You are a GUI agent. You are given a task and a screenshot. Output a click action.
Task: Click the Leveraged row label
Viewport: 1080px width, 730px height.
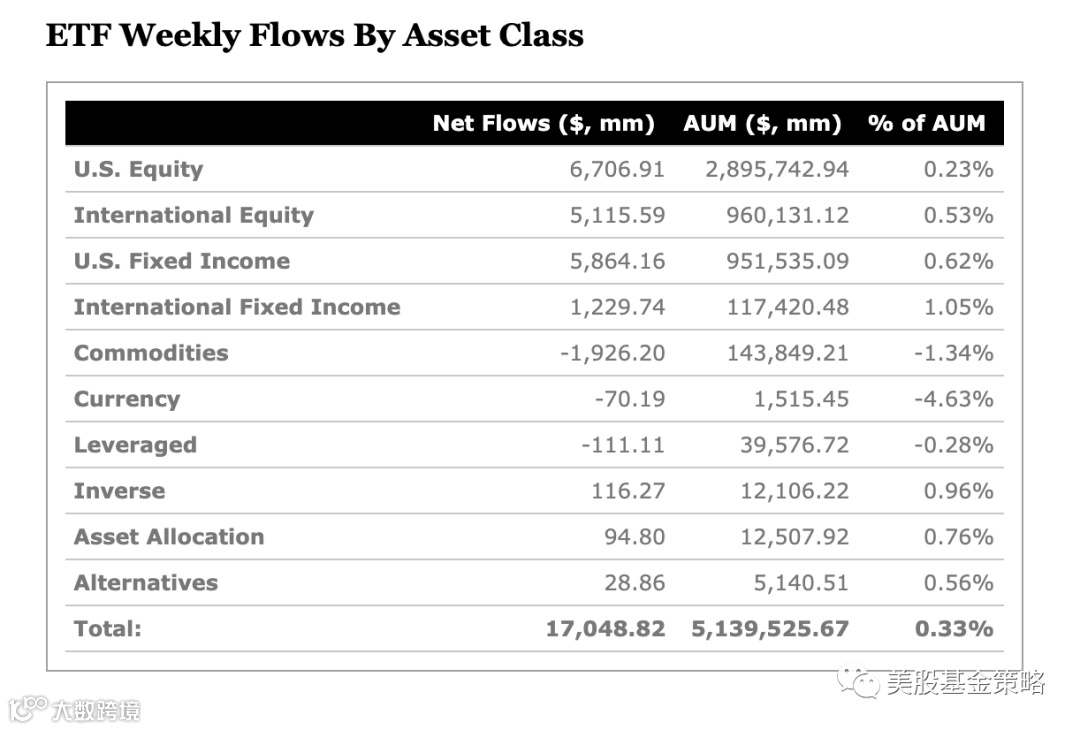click(x=135, y=445)
